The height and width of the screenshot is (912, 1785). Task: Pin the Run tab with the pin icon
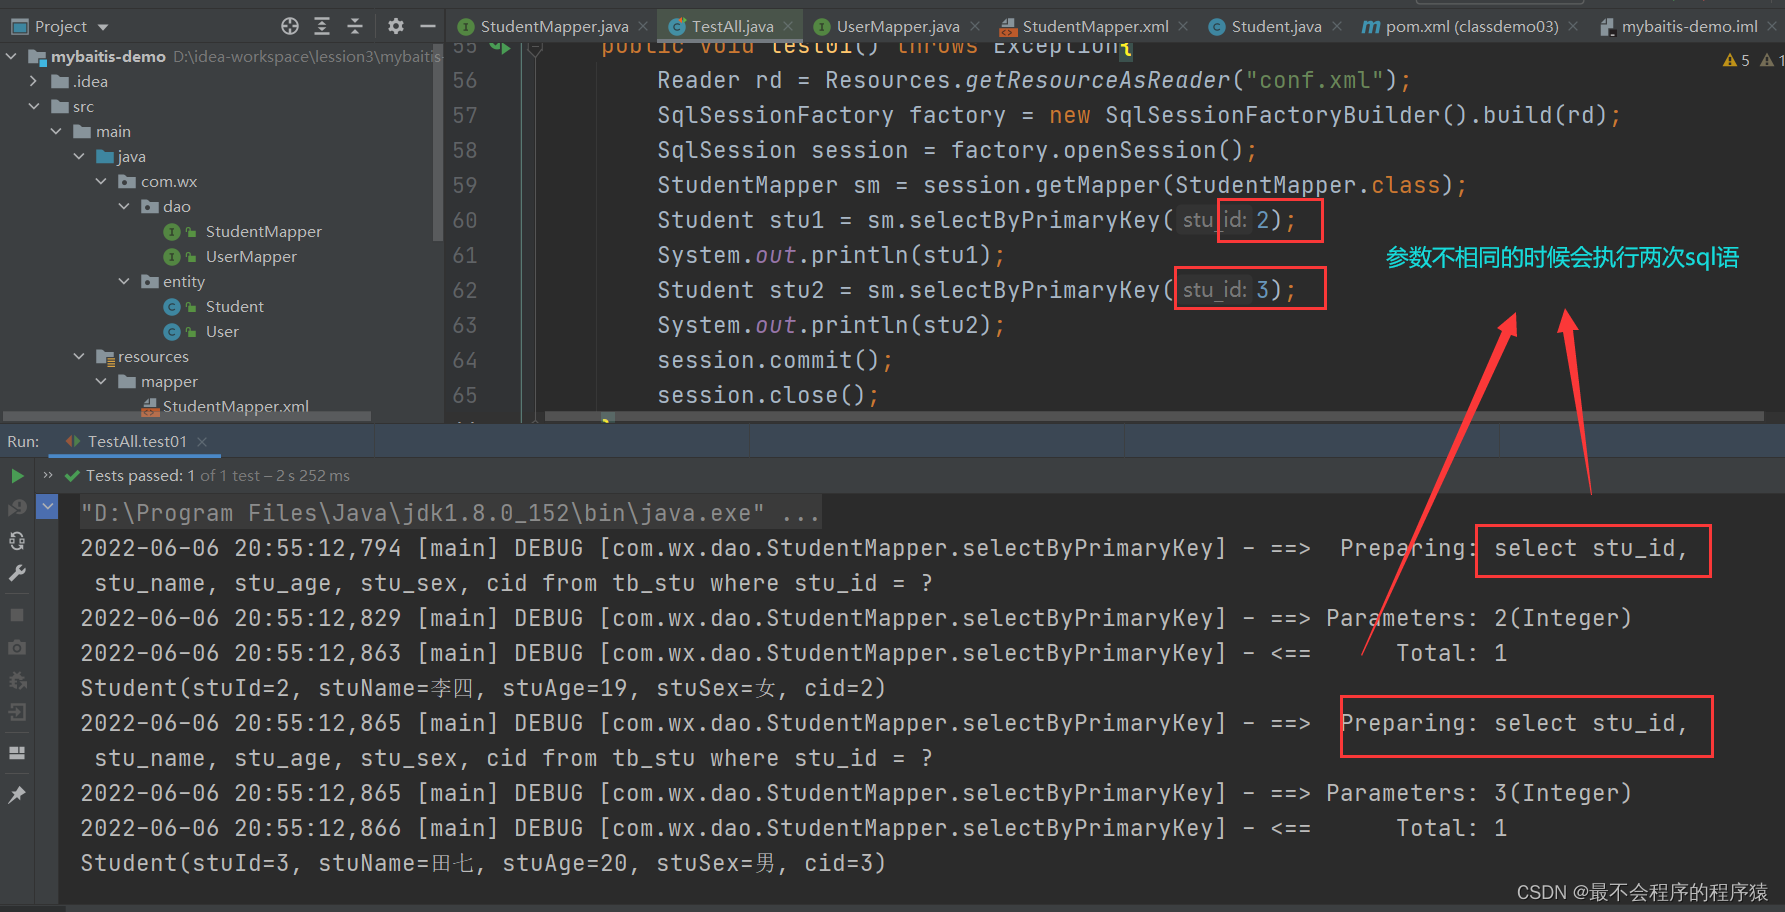coord(17,795)
